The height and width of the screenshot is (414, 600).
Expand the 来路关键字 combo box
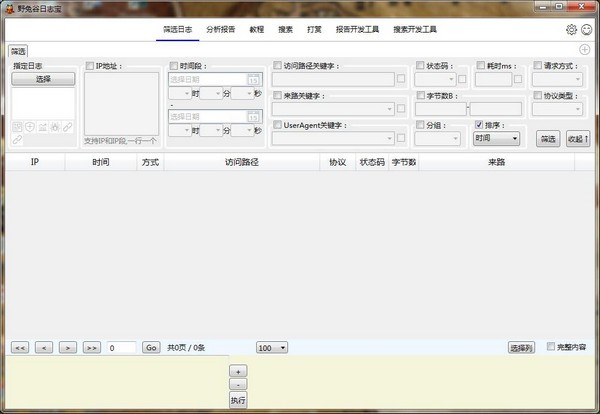point(333,109)
